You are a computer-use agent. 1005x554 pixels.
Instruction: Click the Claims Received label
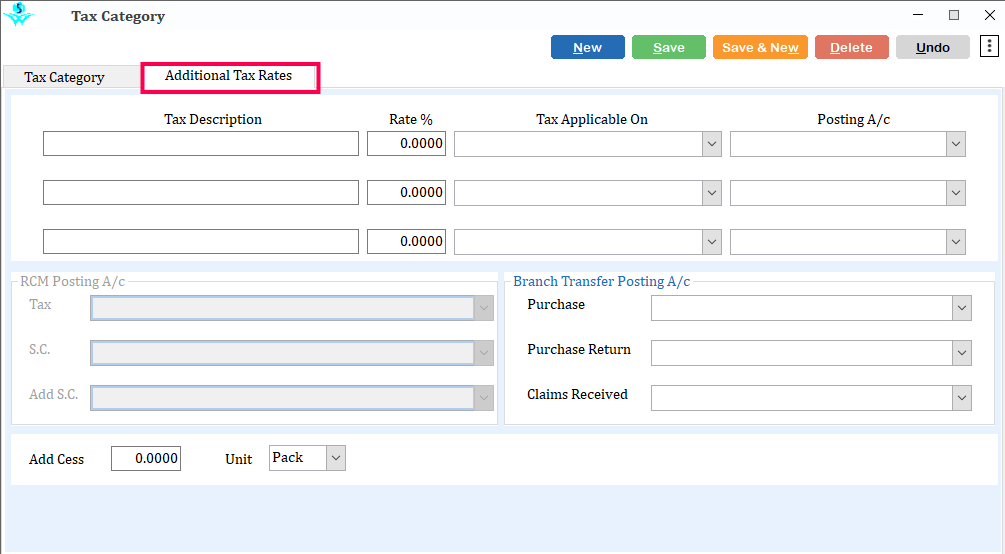(577, 394)
